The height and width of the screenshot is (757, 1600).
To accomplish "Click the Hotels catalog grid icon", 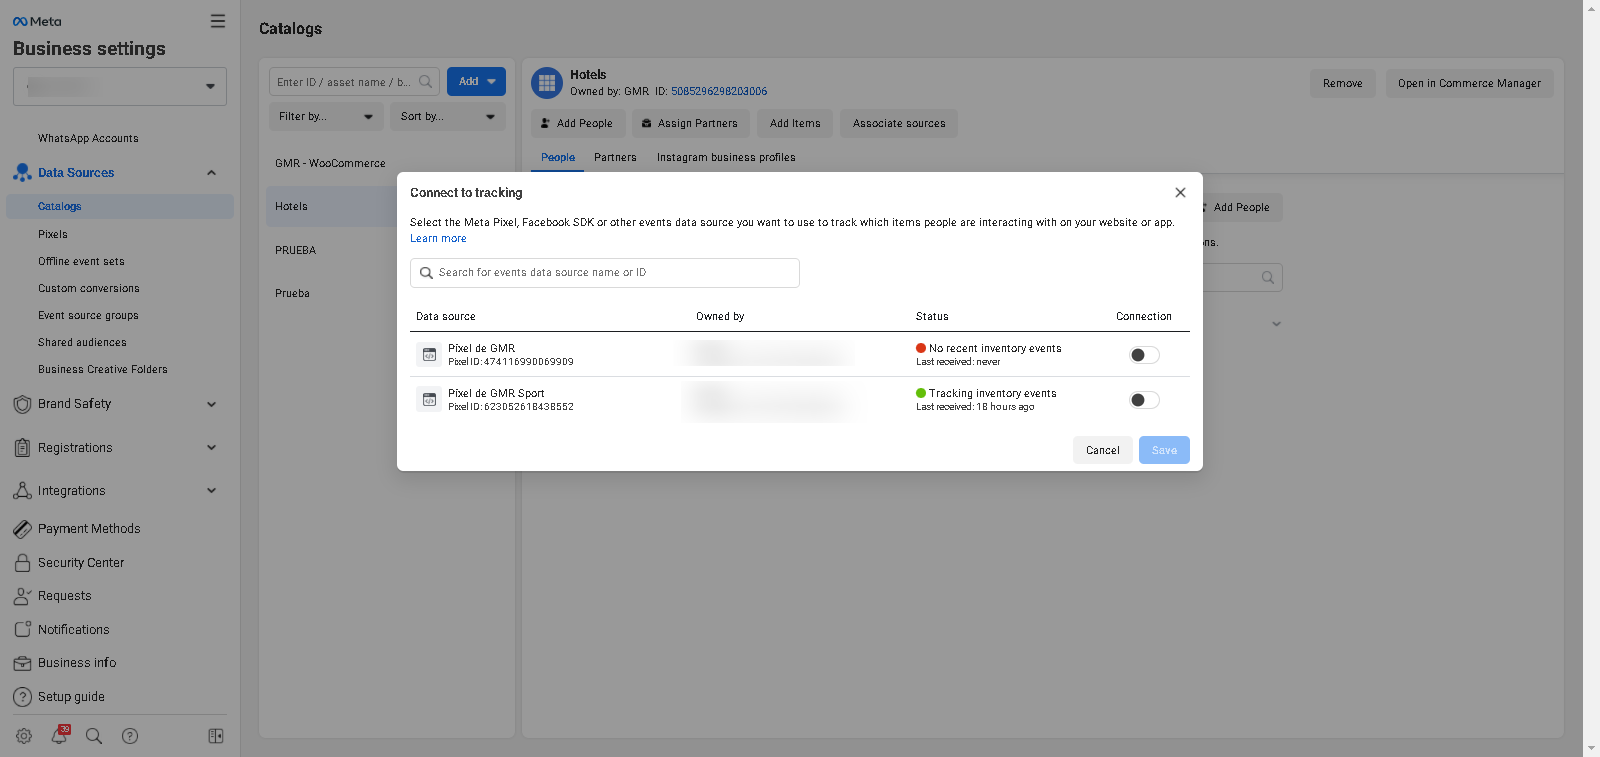I will tap(547, 83).
